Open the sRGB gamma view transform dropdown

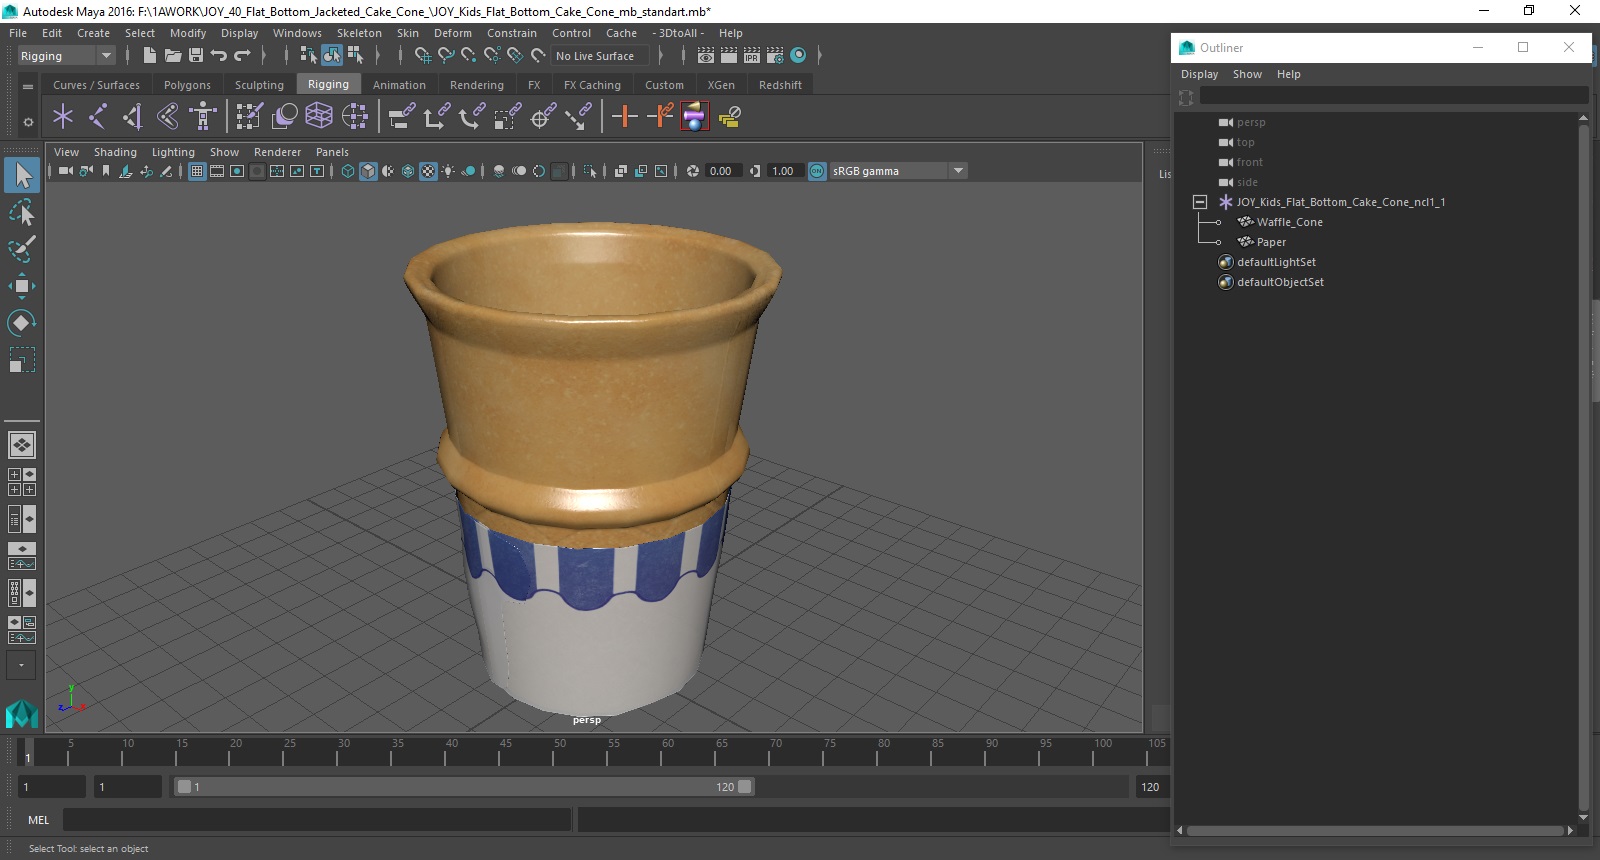(x=898, y=171)
